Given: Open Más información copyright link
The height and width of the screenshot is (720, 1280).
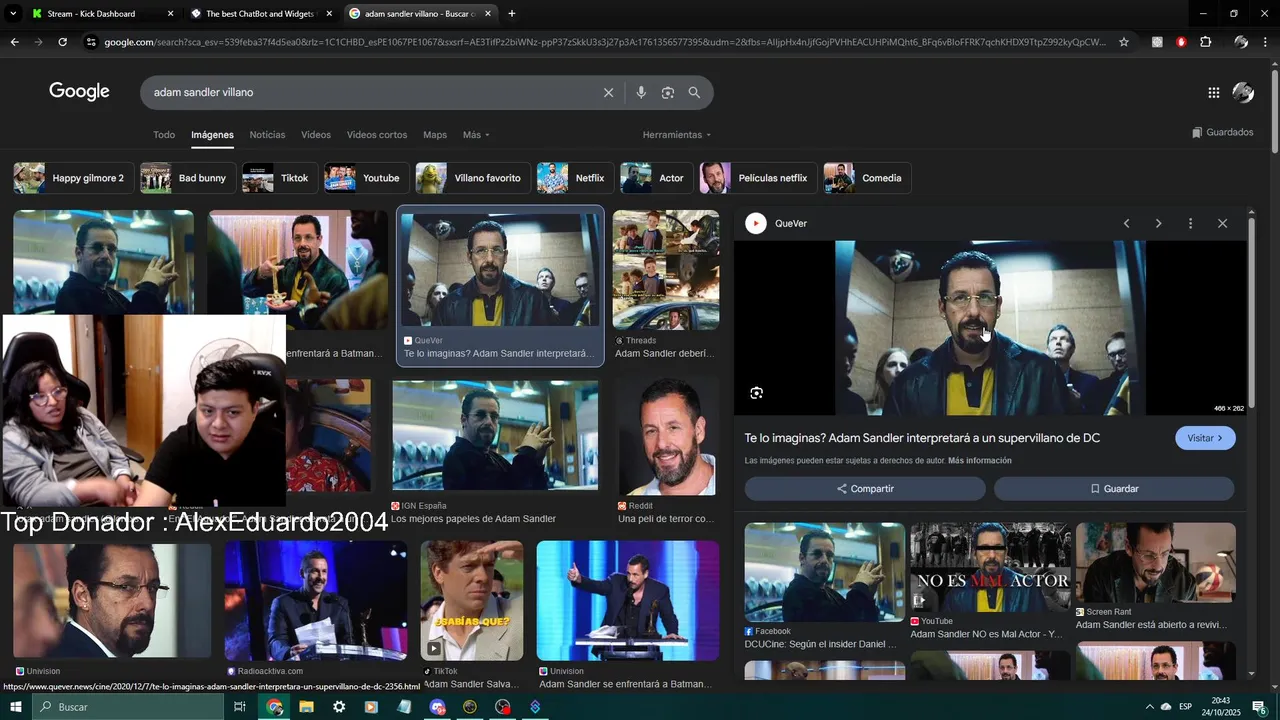Looking at the screenshot, I should pos(980,461).
